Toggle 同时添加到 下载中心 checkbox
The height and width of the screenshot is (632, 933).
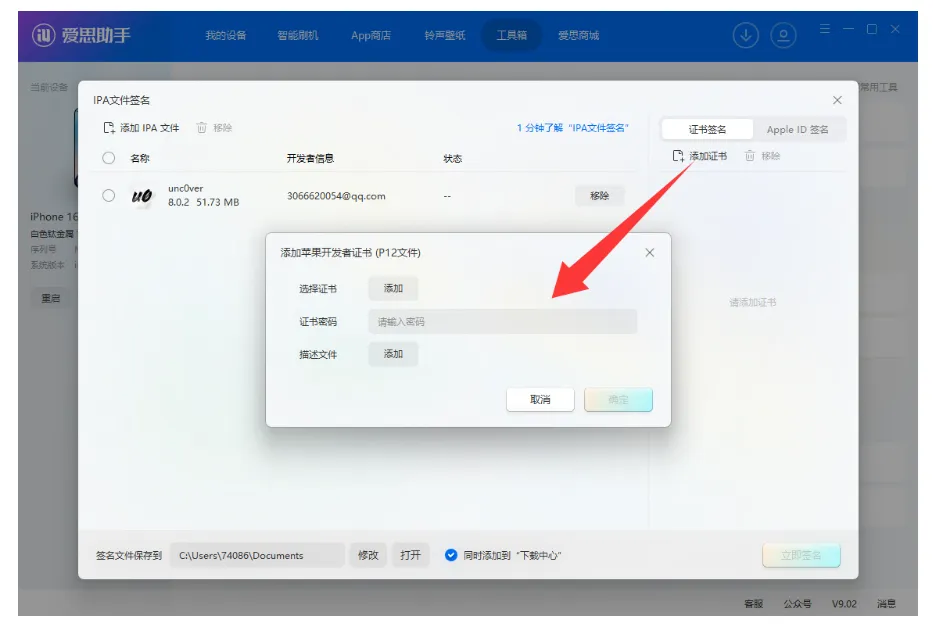click(451, 555)
